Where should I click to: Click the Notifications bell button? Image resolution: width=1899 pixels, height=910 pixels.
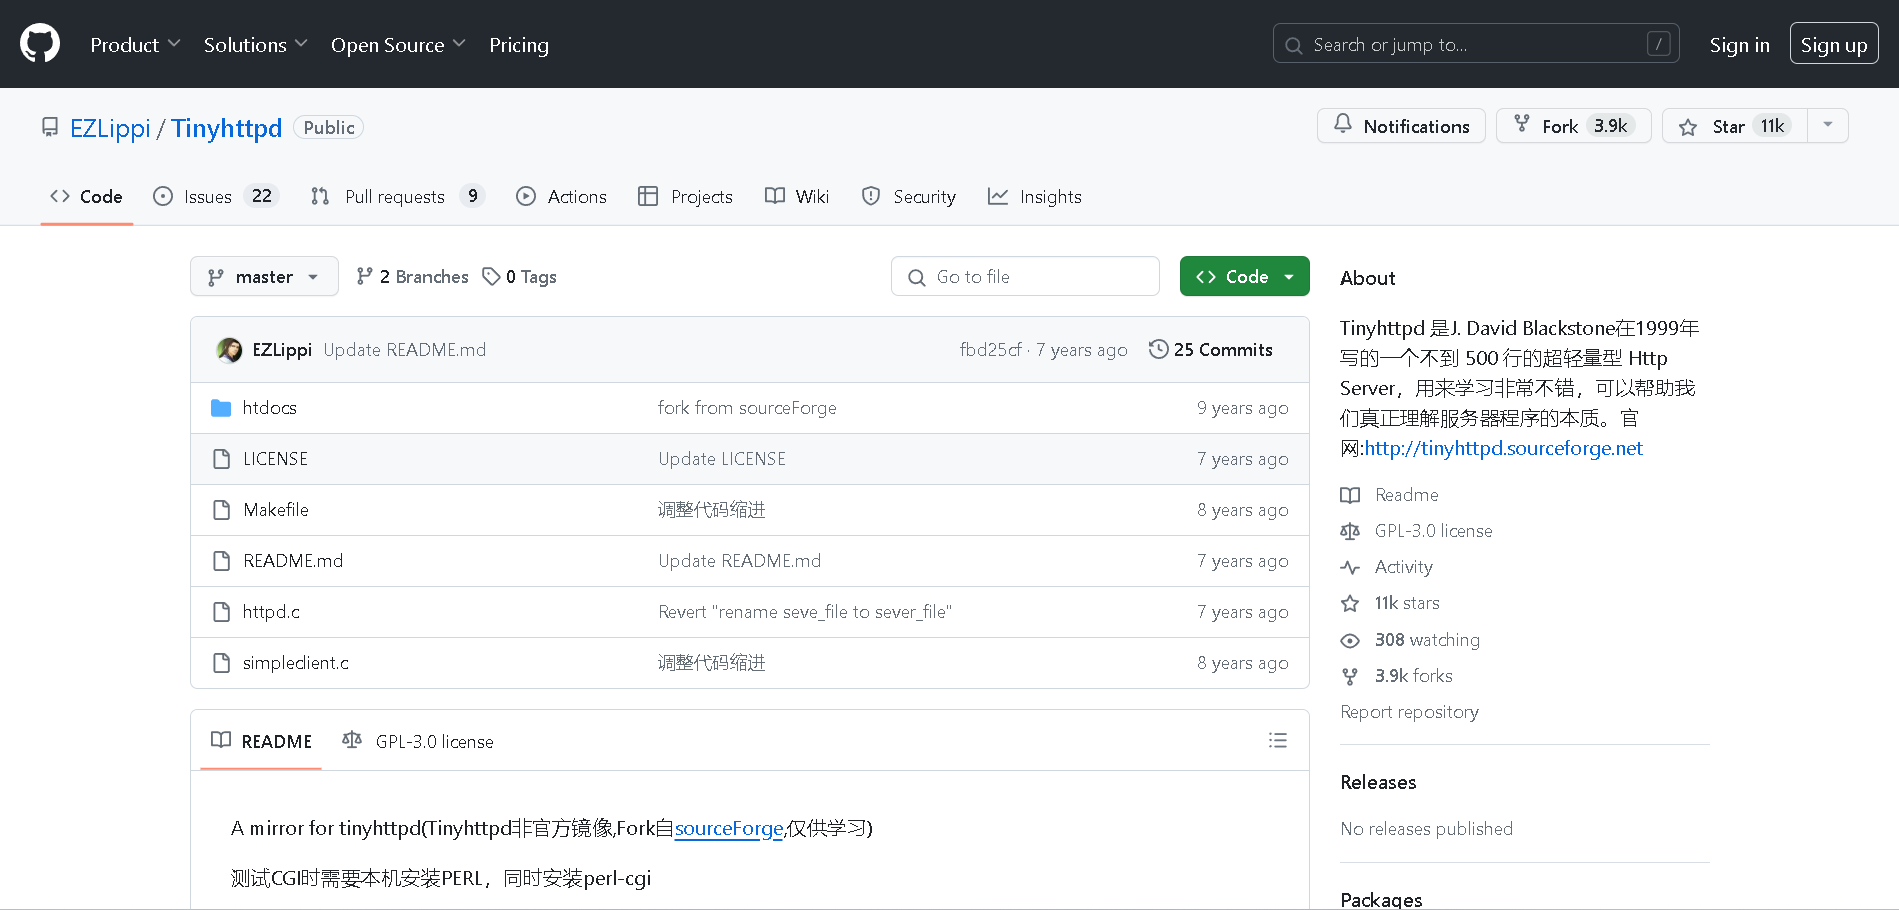(1400, 126)
